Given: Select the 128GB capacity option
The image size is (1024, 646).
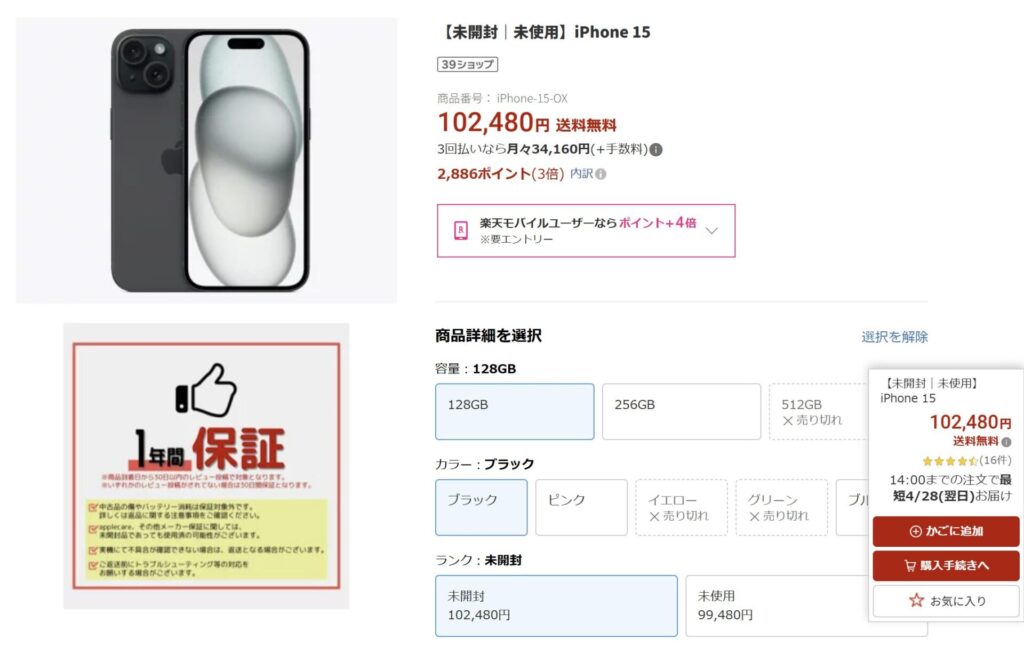Looking at the screenshot, I should click(515, 412).
